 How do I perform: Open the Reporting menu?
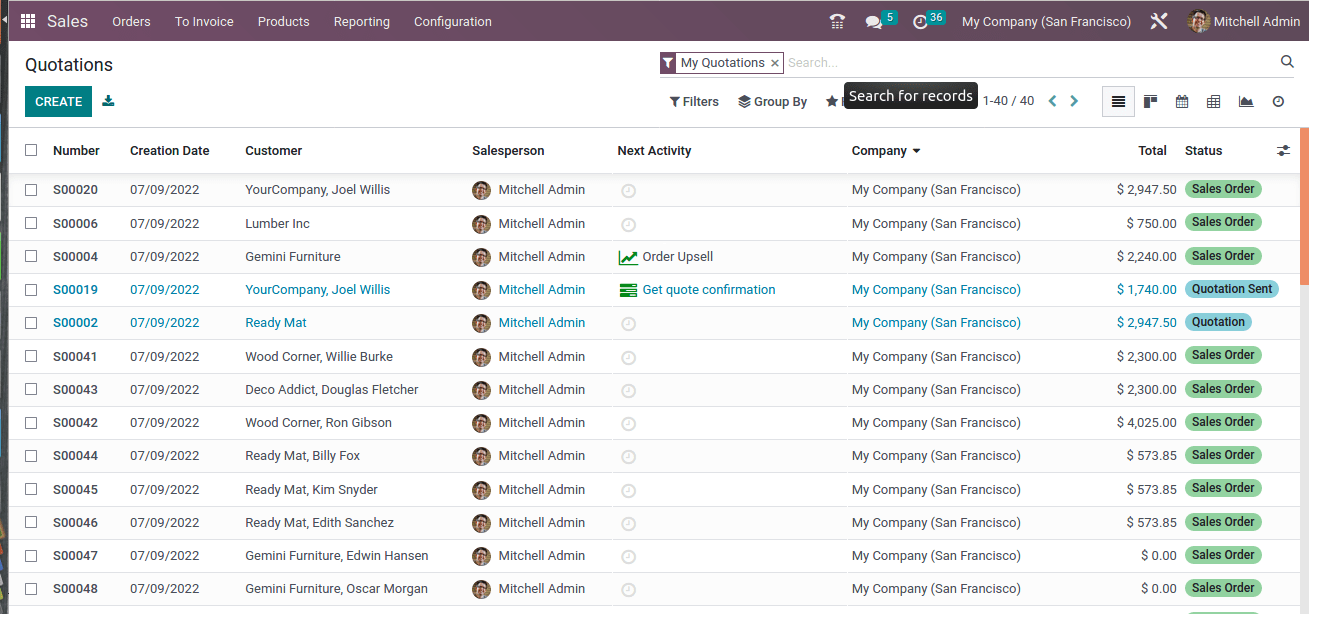(x=362, y=21)
